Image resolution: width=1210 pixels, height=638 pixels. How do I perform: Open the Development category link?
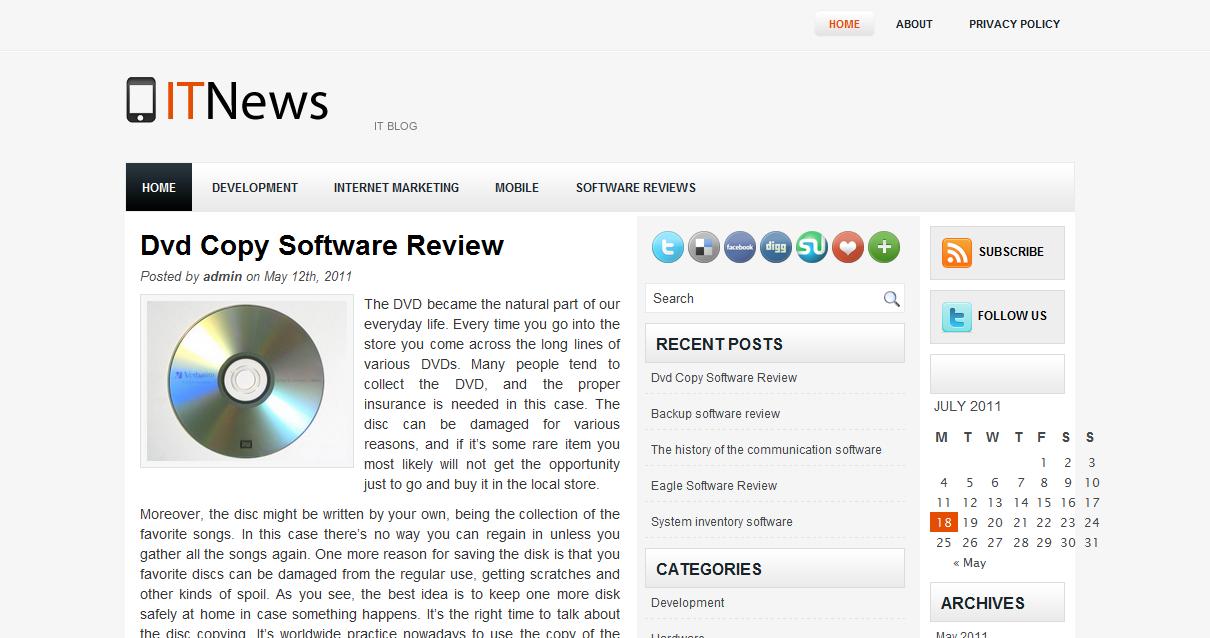point(688,603)
